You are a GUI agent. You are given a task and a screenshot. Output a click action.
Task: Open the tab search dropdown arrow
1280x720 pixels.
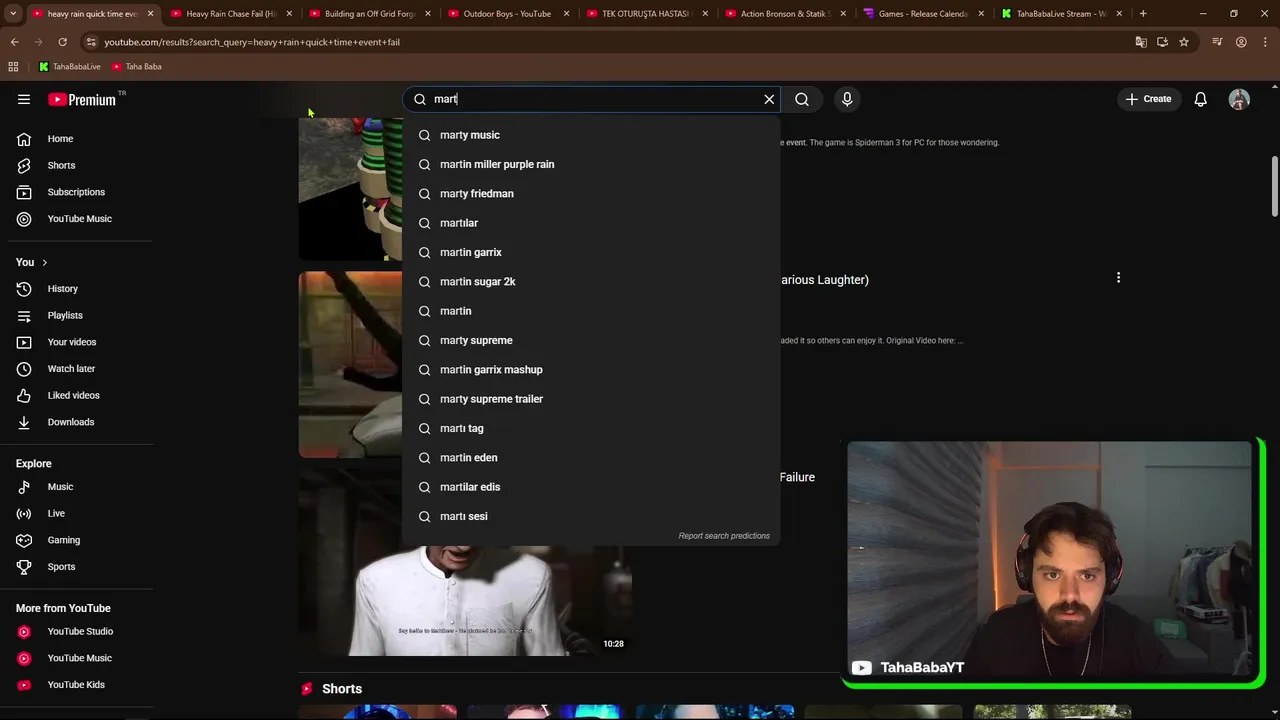click(x=13, y=14)
